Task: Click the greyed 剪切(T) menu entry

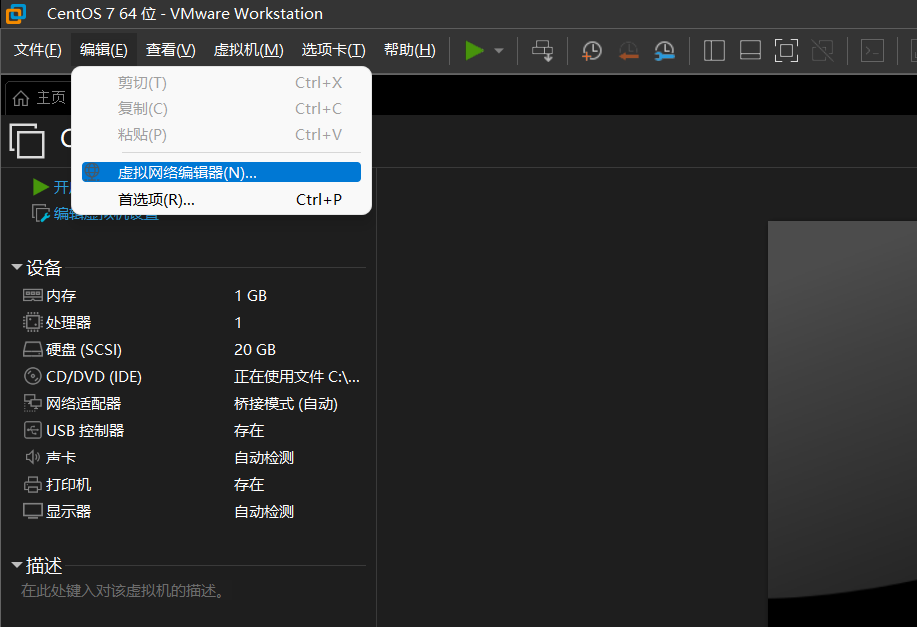Action: (221, 82)
